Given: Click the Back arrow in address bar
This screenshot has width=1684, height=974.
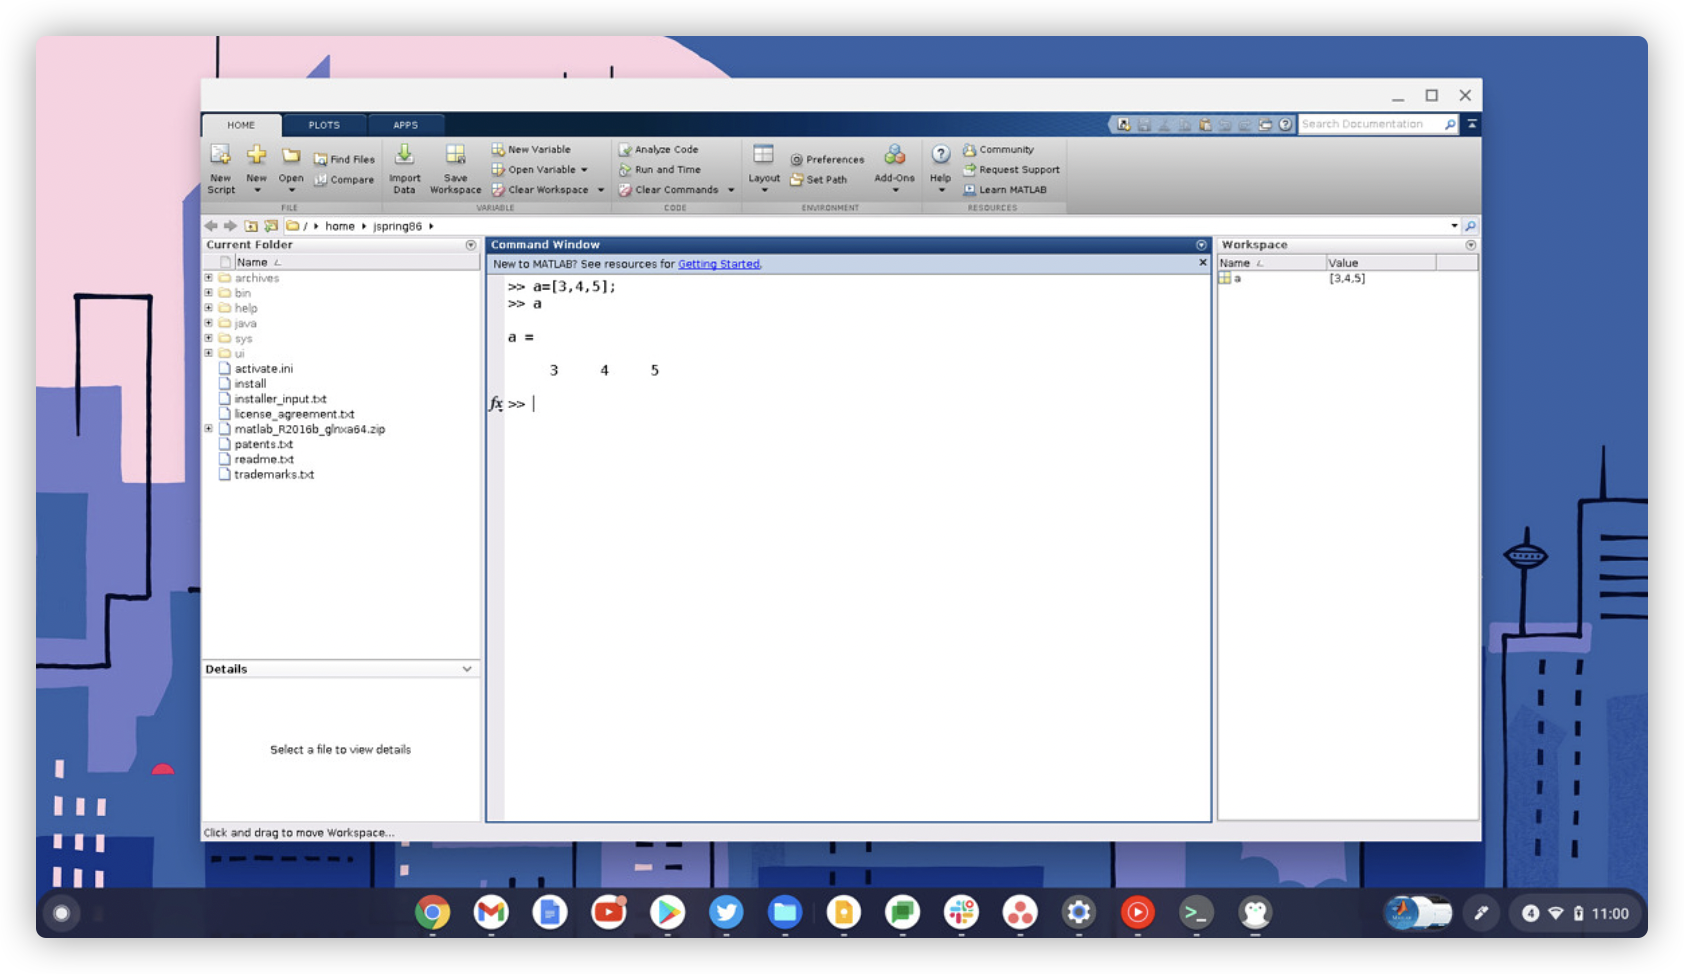Looking at the screenshot, I should click(211, 226).
